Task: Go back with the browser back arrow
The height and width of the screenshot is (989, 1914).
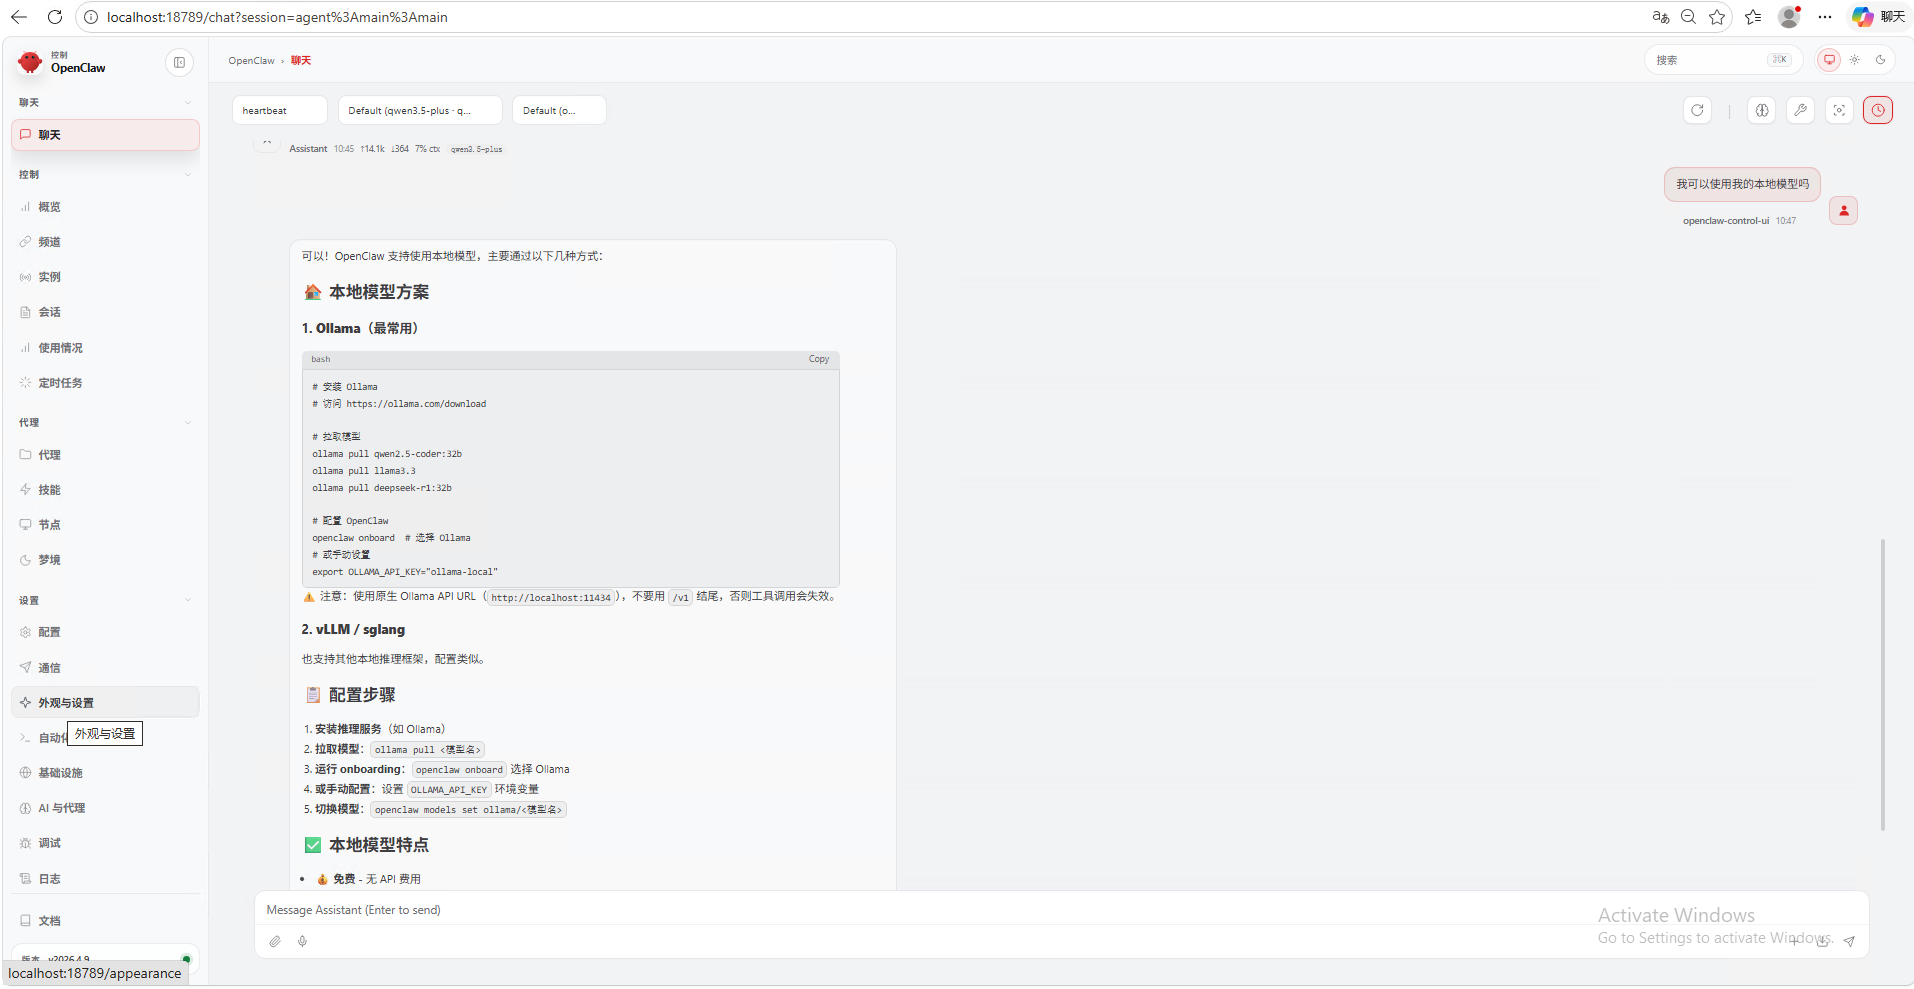Action: pos(19,17)
